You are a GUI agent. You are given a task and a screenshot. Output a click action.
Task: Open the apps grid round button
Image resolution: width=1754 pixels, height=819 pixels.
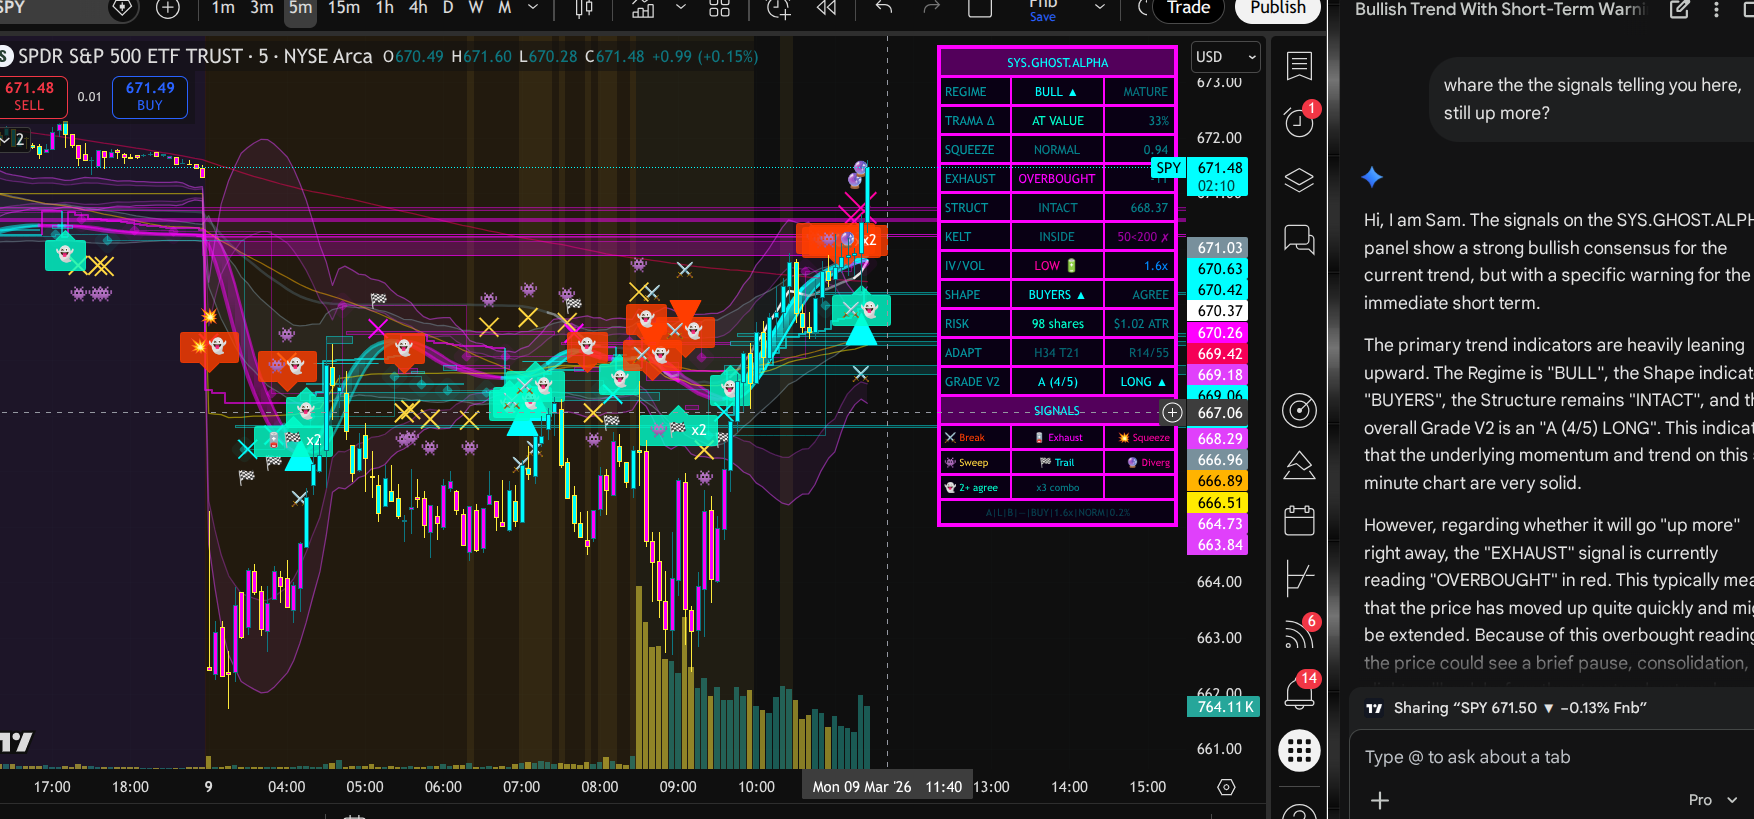point(1299,750)
